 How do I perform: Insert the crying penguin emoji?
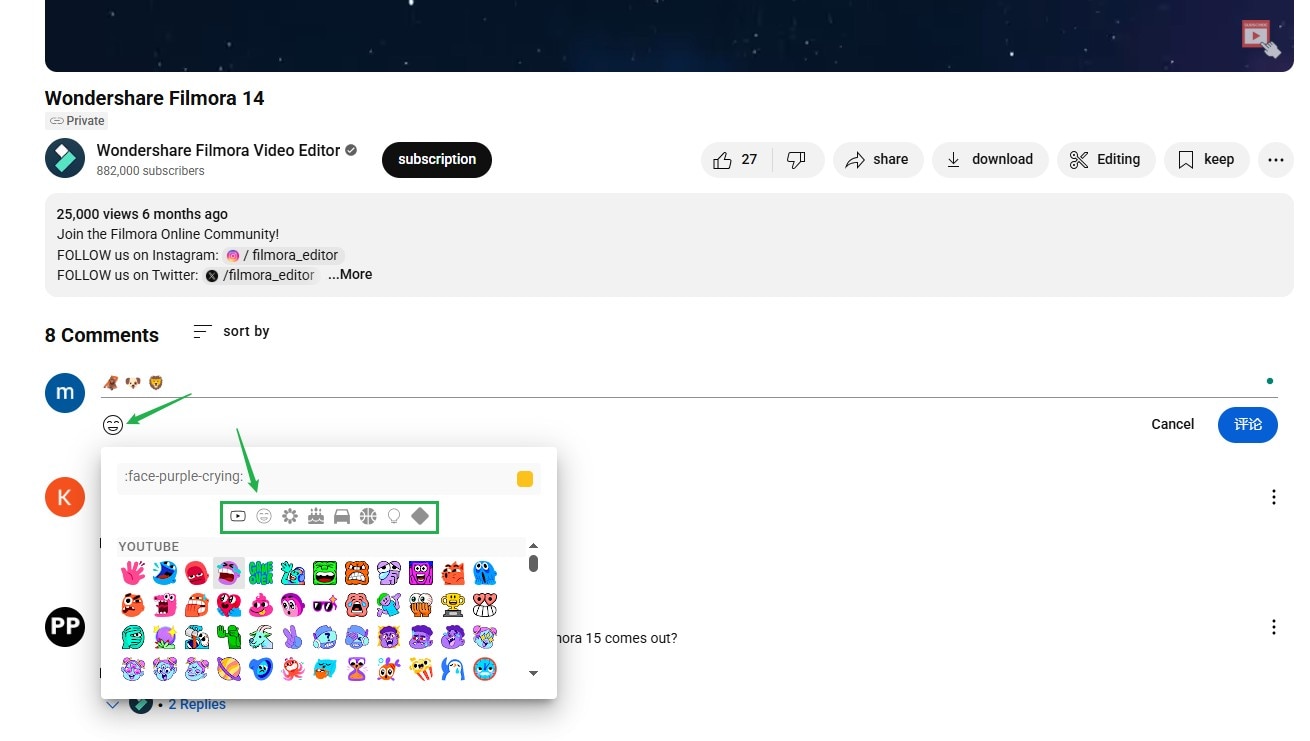tap(453, 668)
